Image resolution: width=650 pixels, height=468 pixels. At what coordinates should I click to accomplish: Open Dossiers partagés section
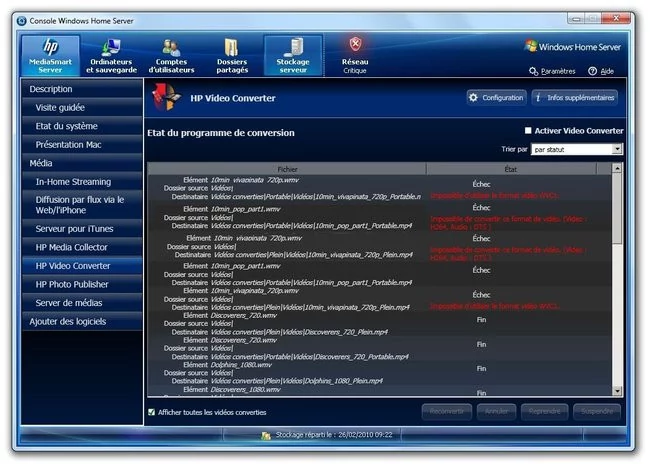(x=232, y=56)
